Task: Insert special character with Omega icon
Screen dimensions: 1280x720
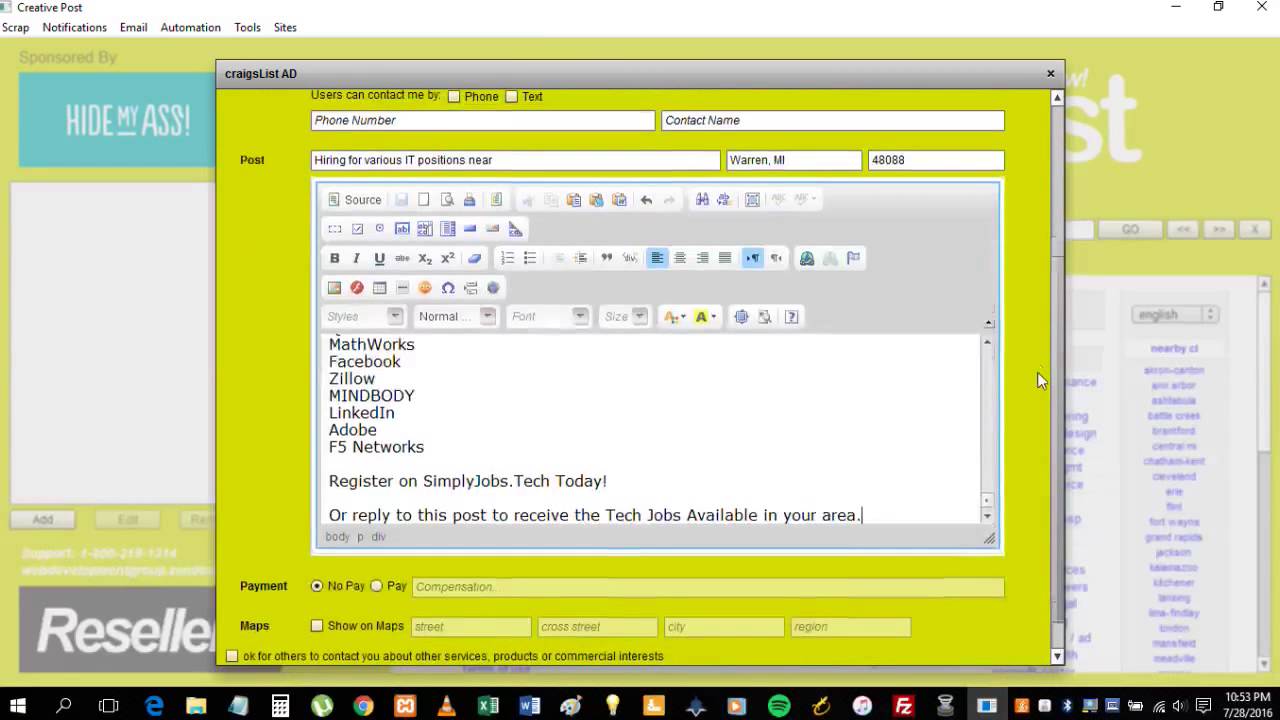Action: click(448, 288)
